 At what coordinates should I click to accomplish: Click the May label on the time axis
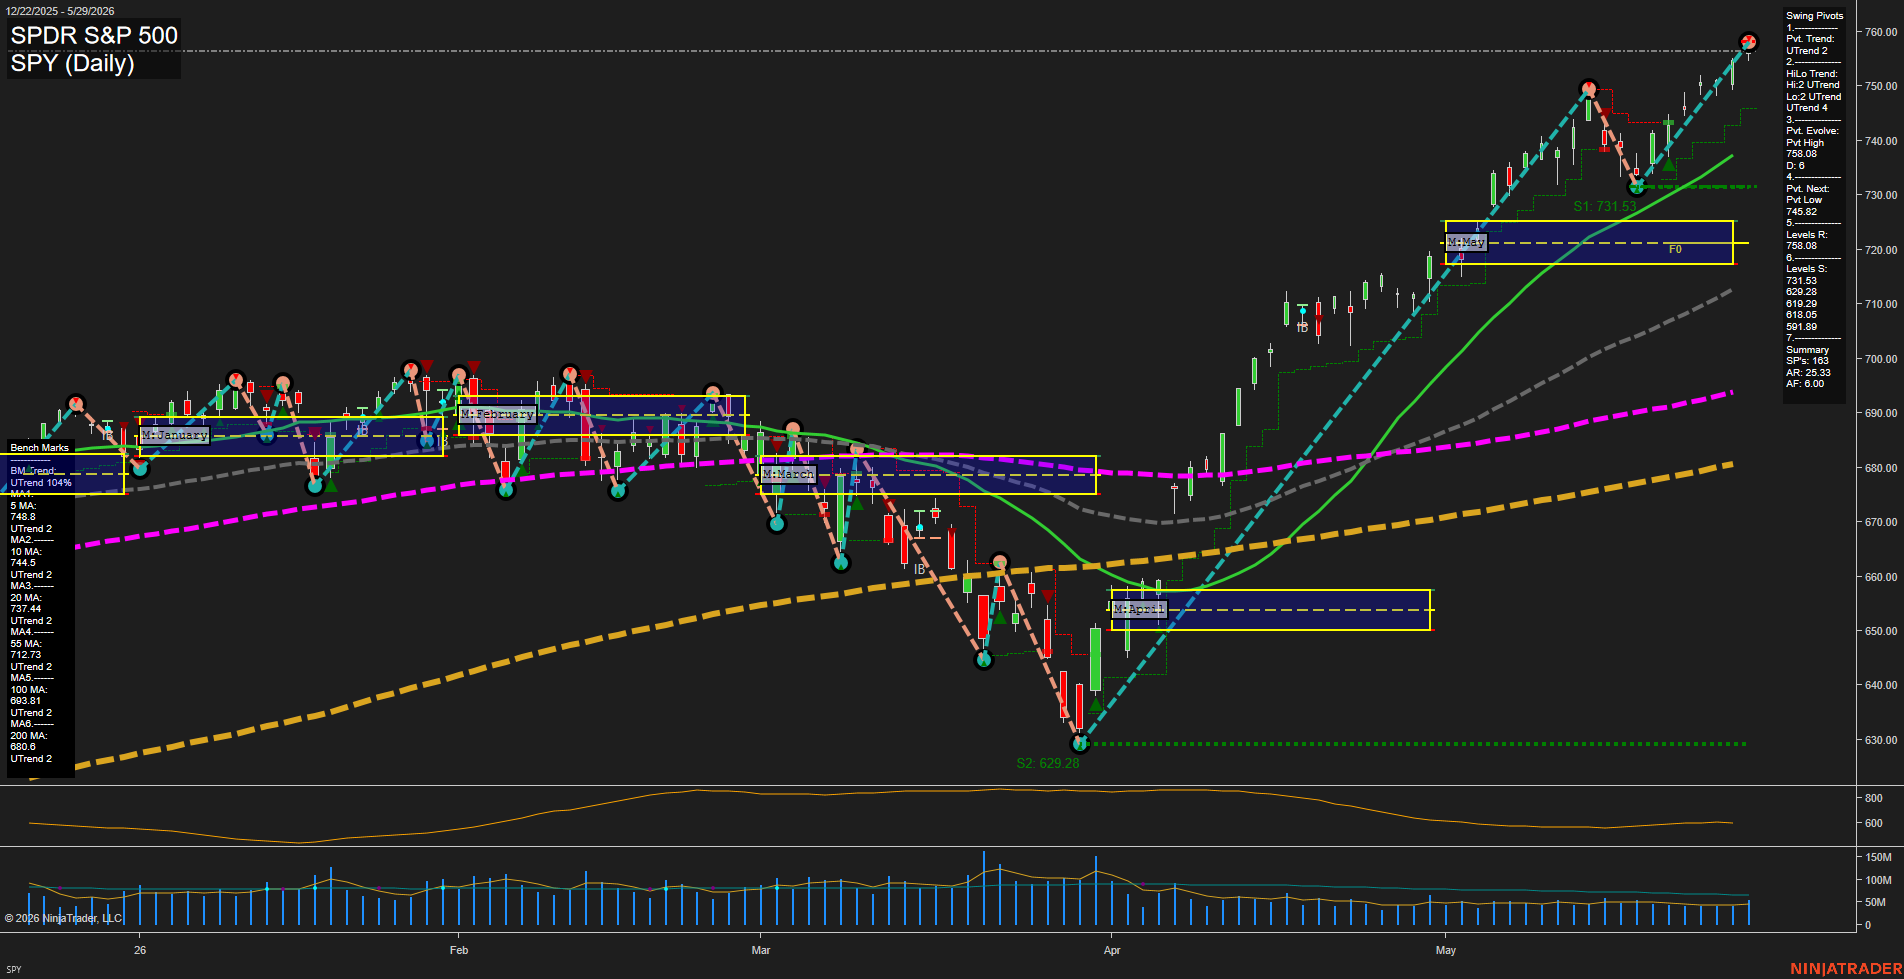[1446, 950]
